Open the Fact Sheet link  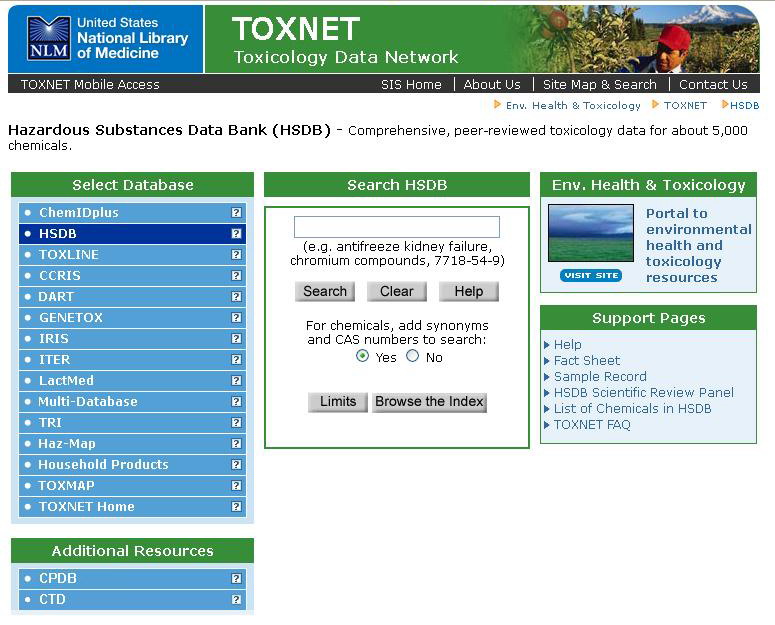point(587,361)
